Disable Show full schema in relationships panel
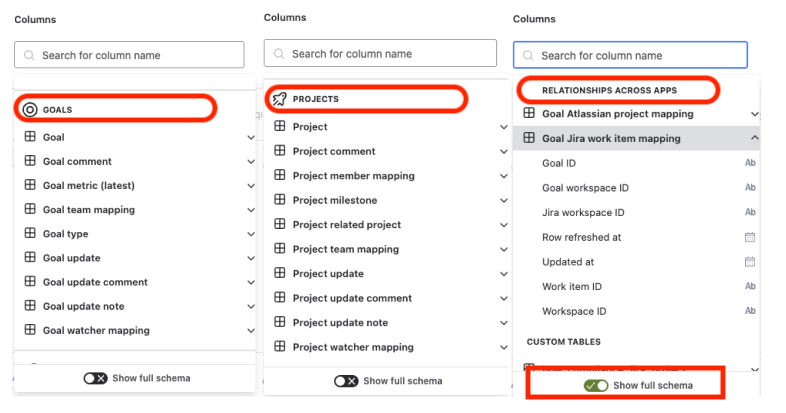This screenshot has width=786, height=413. [x=596, y=386]
